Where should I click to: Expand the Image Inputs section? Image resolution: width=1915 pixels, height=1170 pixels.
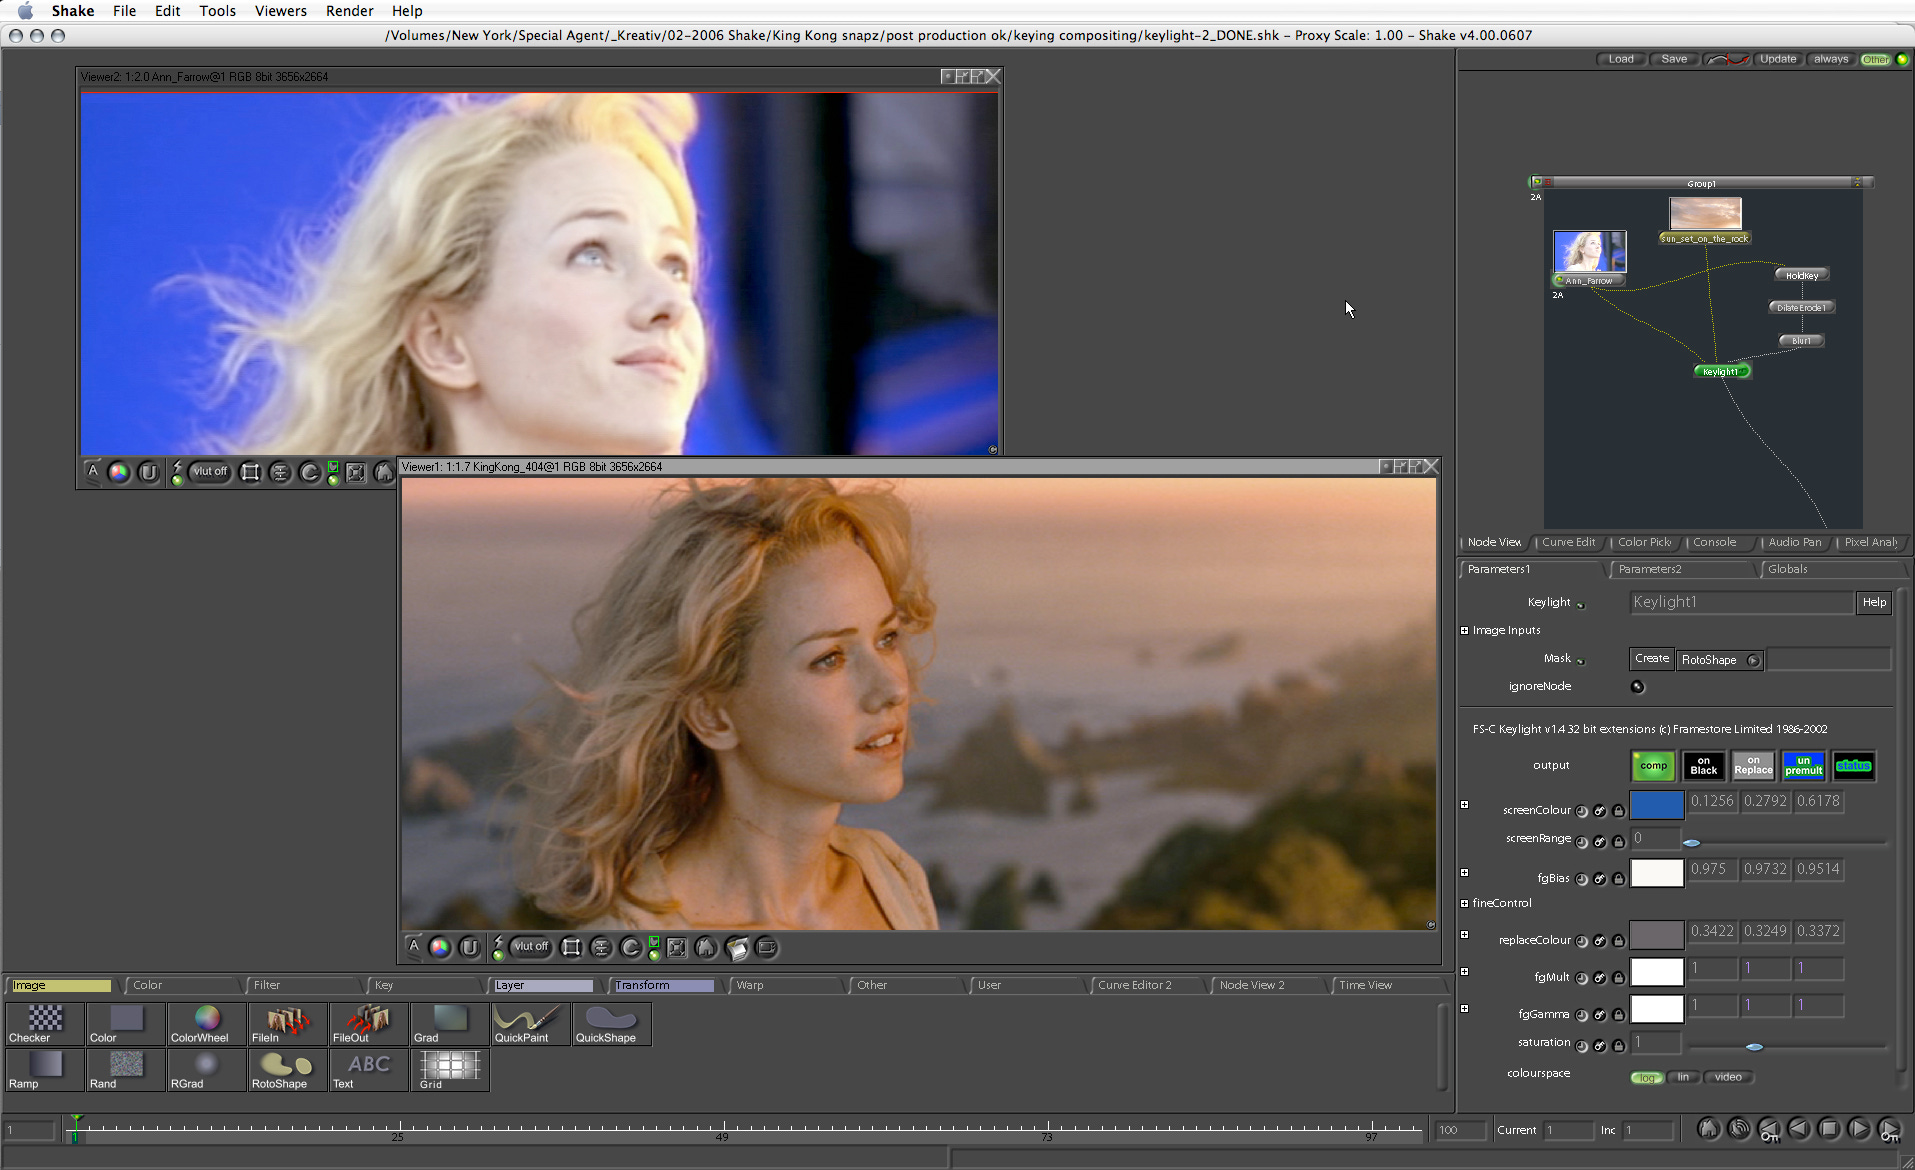point(1465,631)
